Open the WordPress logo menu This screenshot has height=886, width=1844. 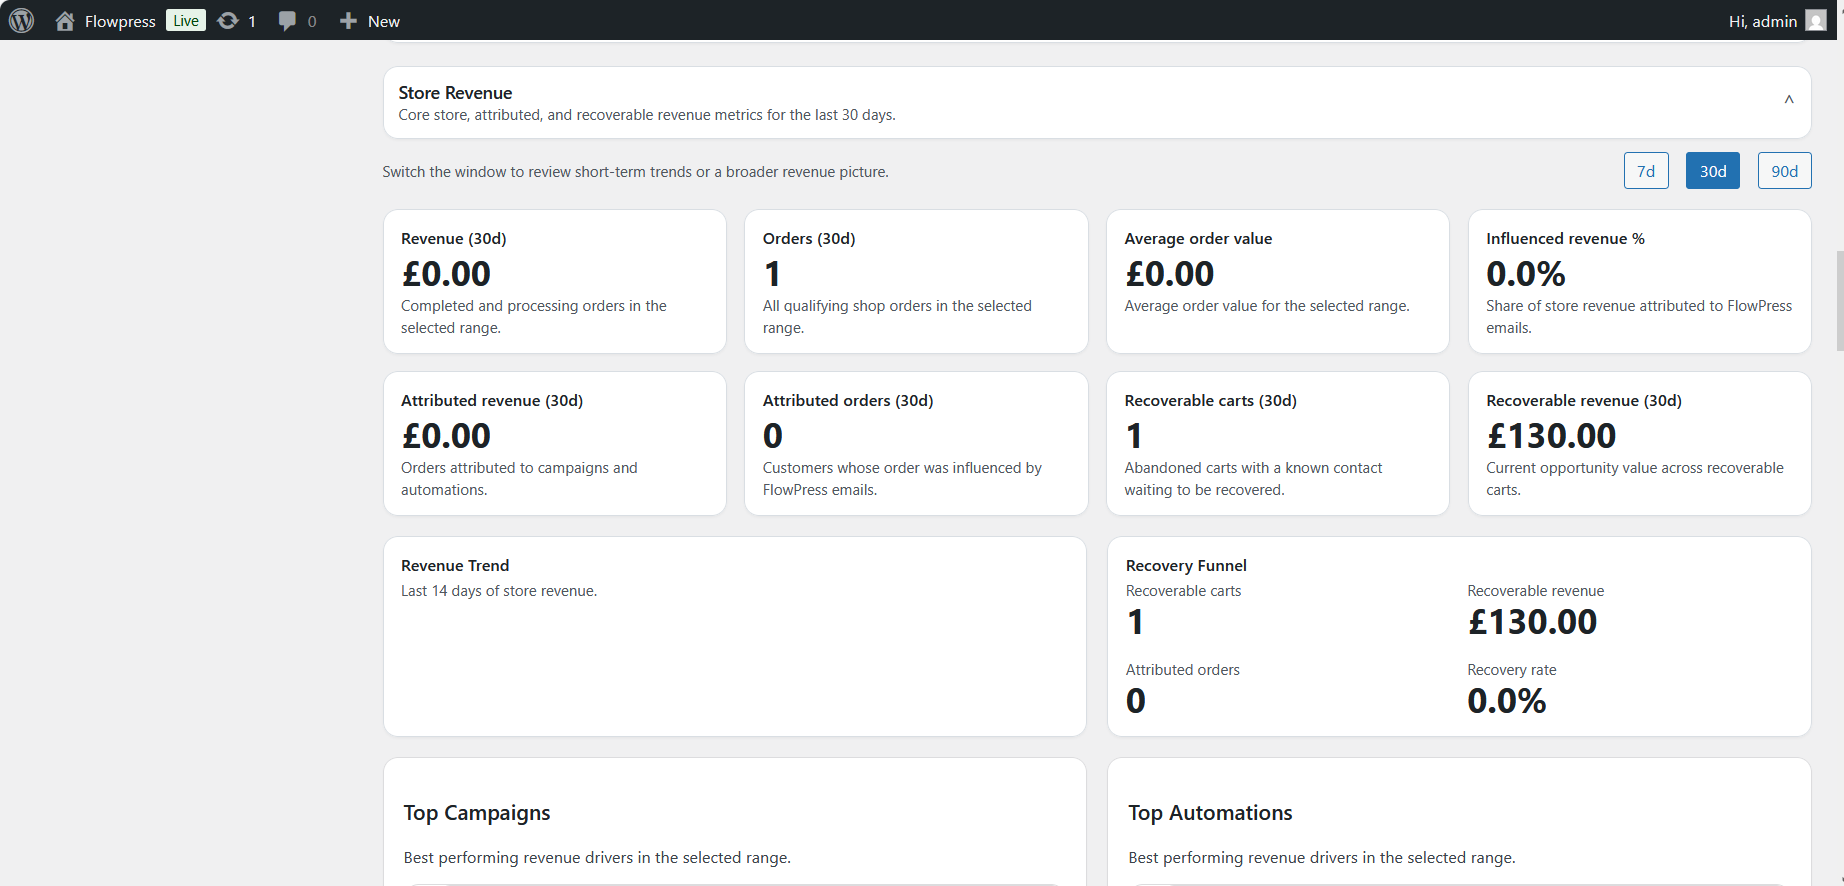tap(22, 20)
